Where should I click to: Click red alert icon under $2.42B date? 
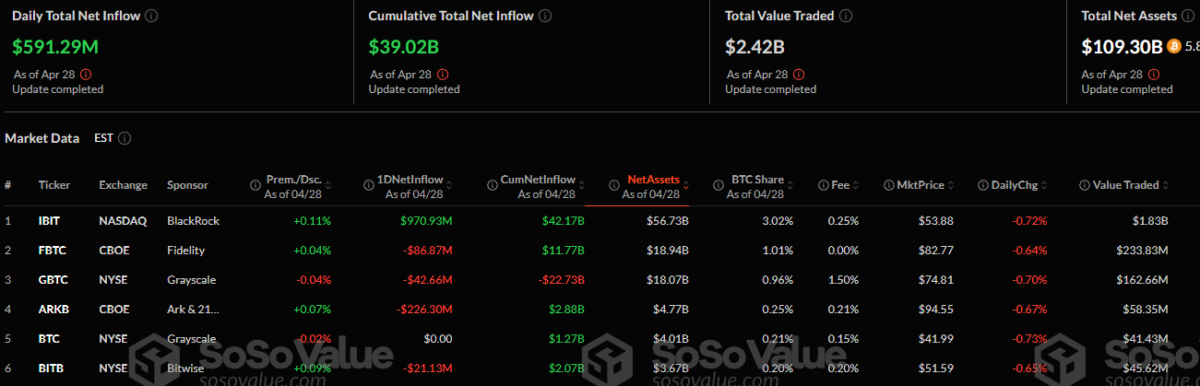[x=798, y=74]
